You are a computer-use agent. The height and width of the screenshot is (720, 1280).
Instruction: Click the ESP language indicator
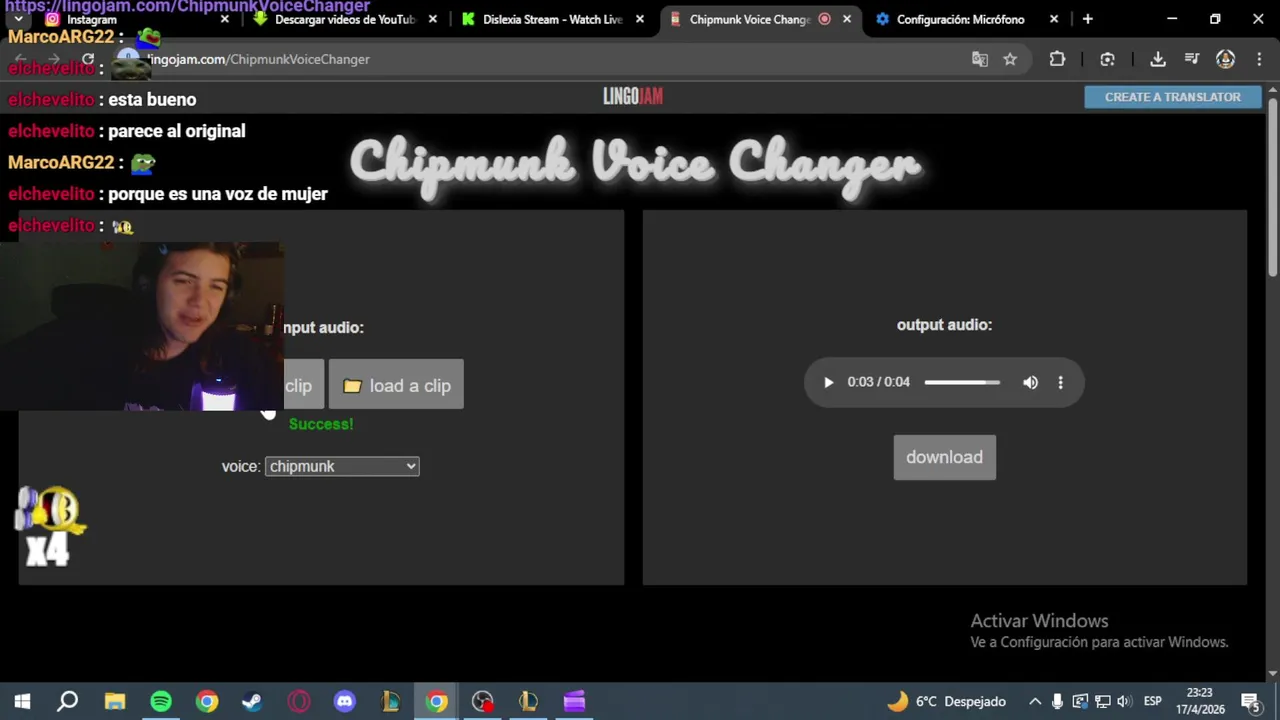[x=1152, y=701]
